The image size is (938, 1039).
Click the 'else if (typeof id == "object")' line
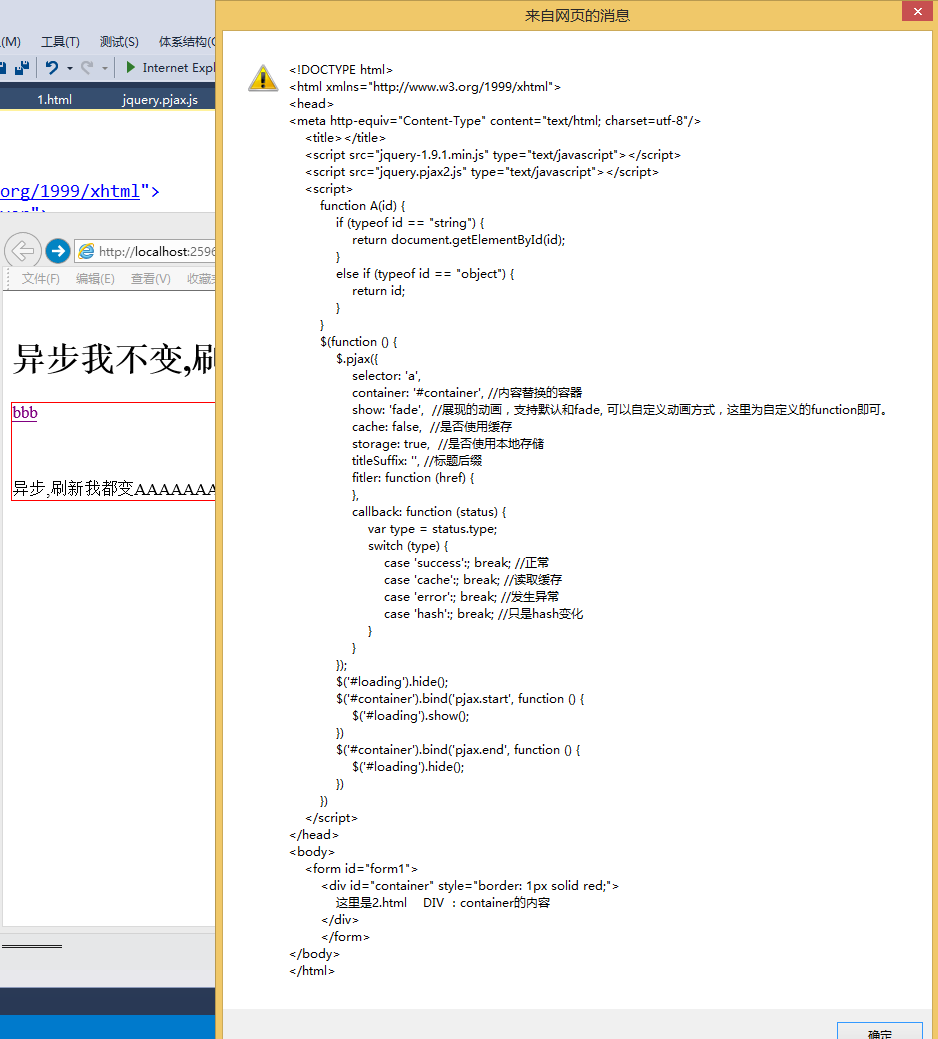[x=425, y=274]
